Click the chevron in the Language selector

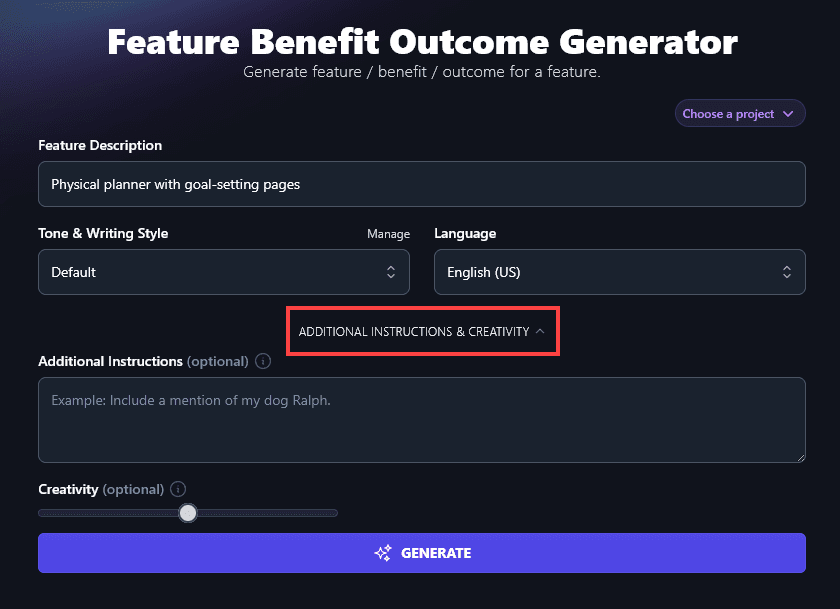(x=787, y=271)
